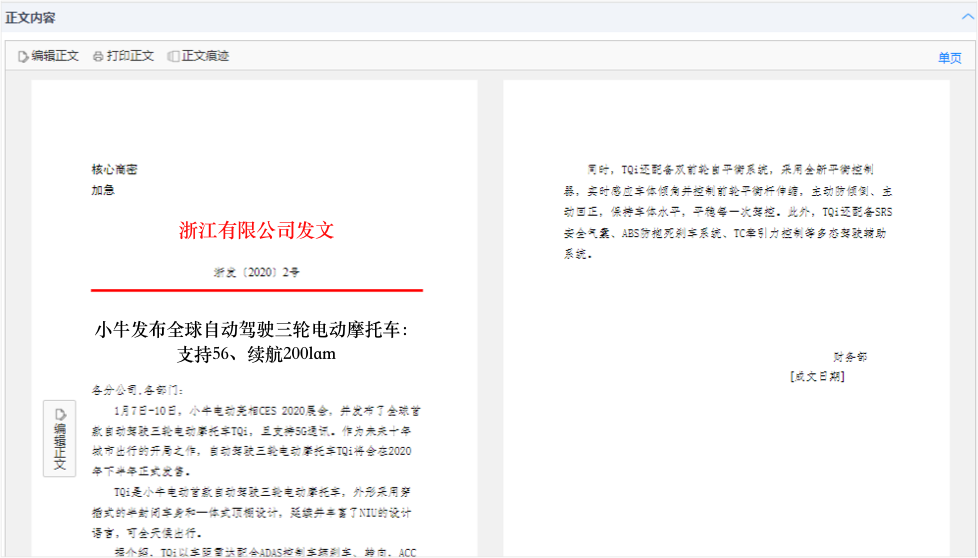Click the printer icon for 打印正文
978x558 pixels.
point(98,57)
